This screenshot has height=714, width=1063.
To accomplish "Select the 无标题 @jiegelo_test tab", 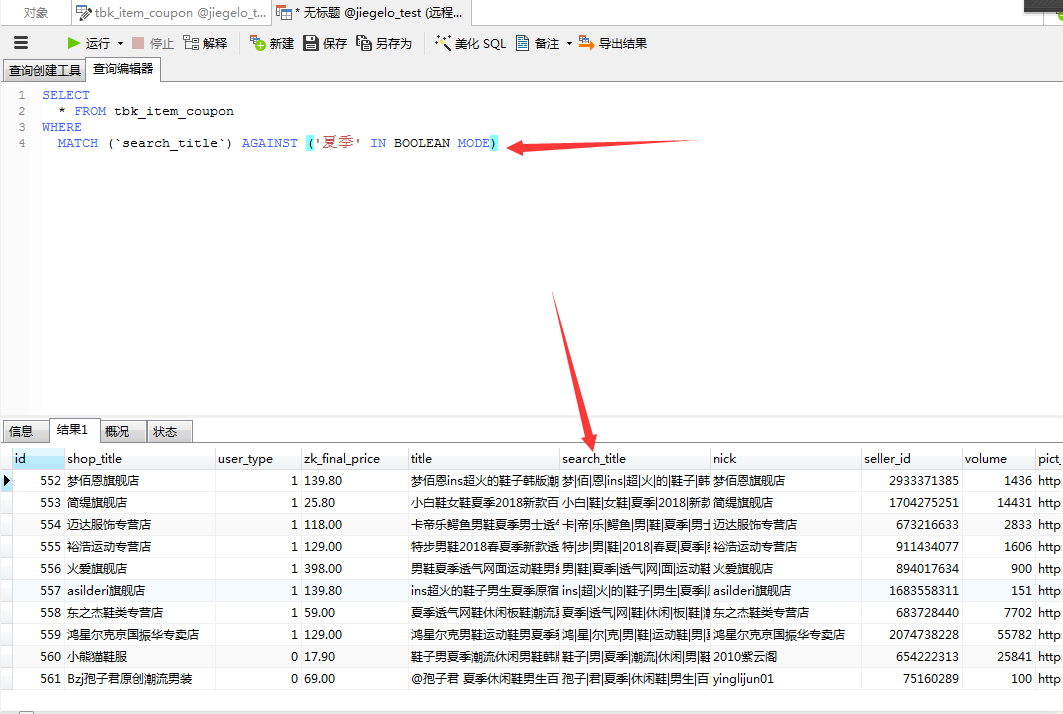I will [x=372, y=12].
